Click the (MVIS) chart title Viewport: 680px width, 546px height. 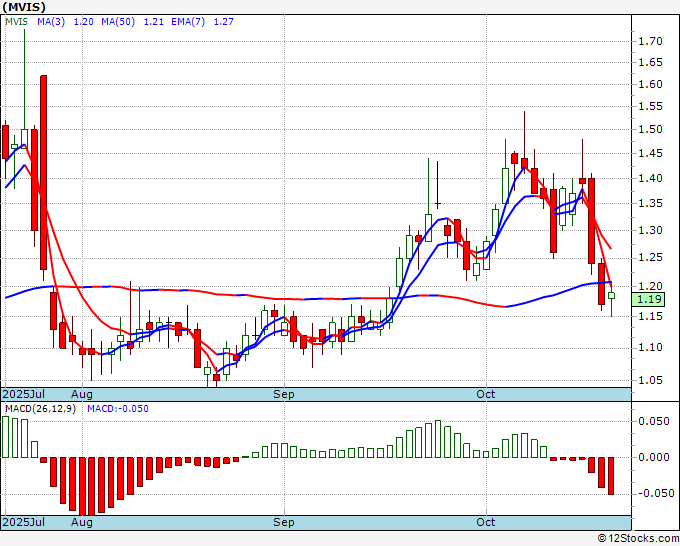[24, 7]
